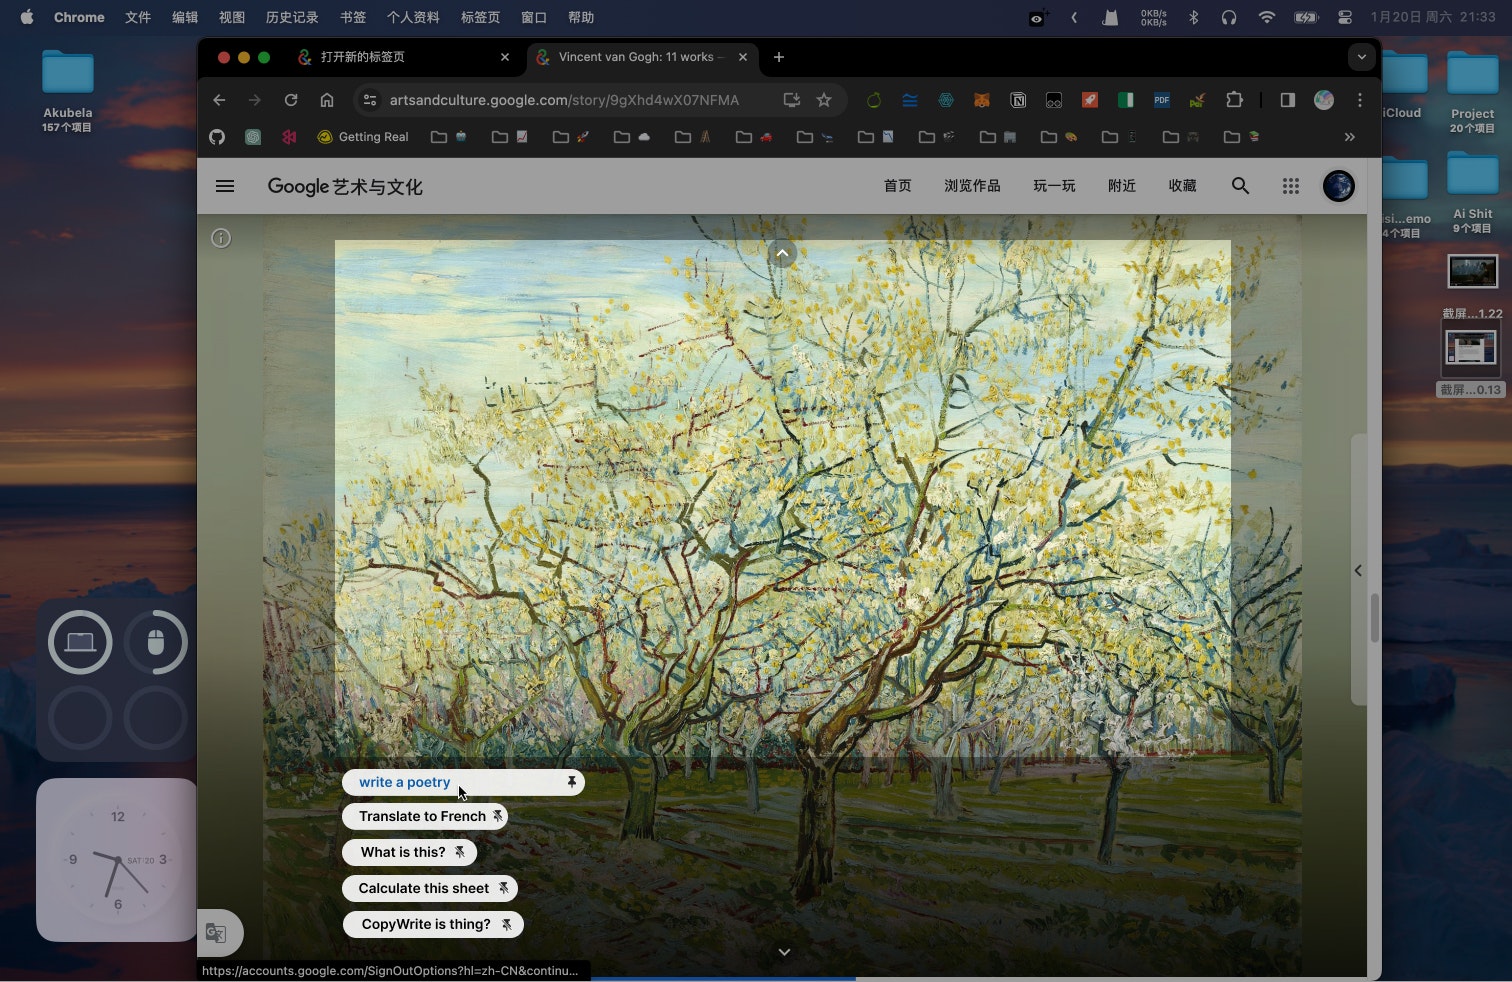The image size is (1512, 982).
Task: Open the Apple menu
Action: point(27,17)
